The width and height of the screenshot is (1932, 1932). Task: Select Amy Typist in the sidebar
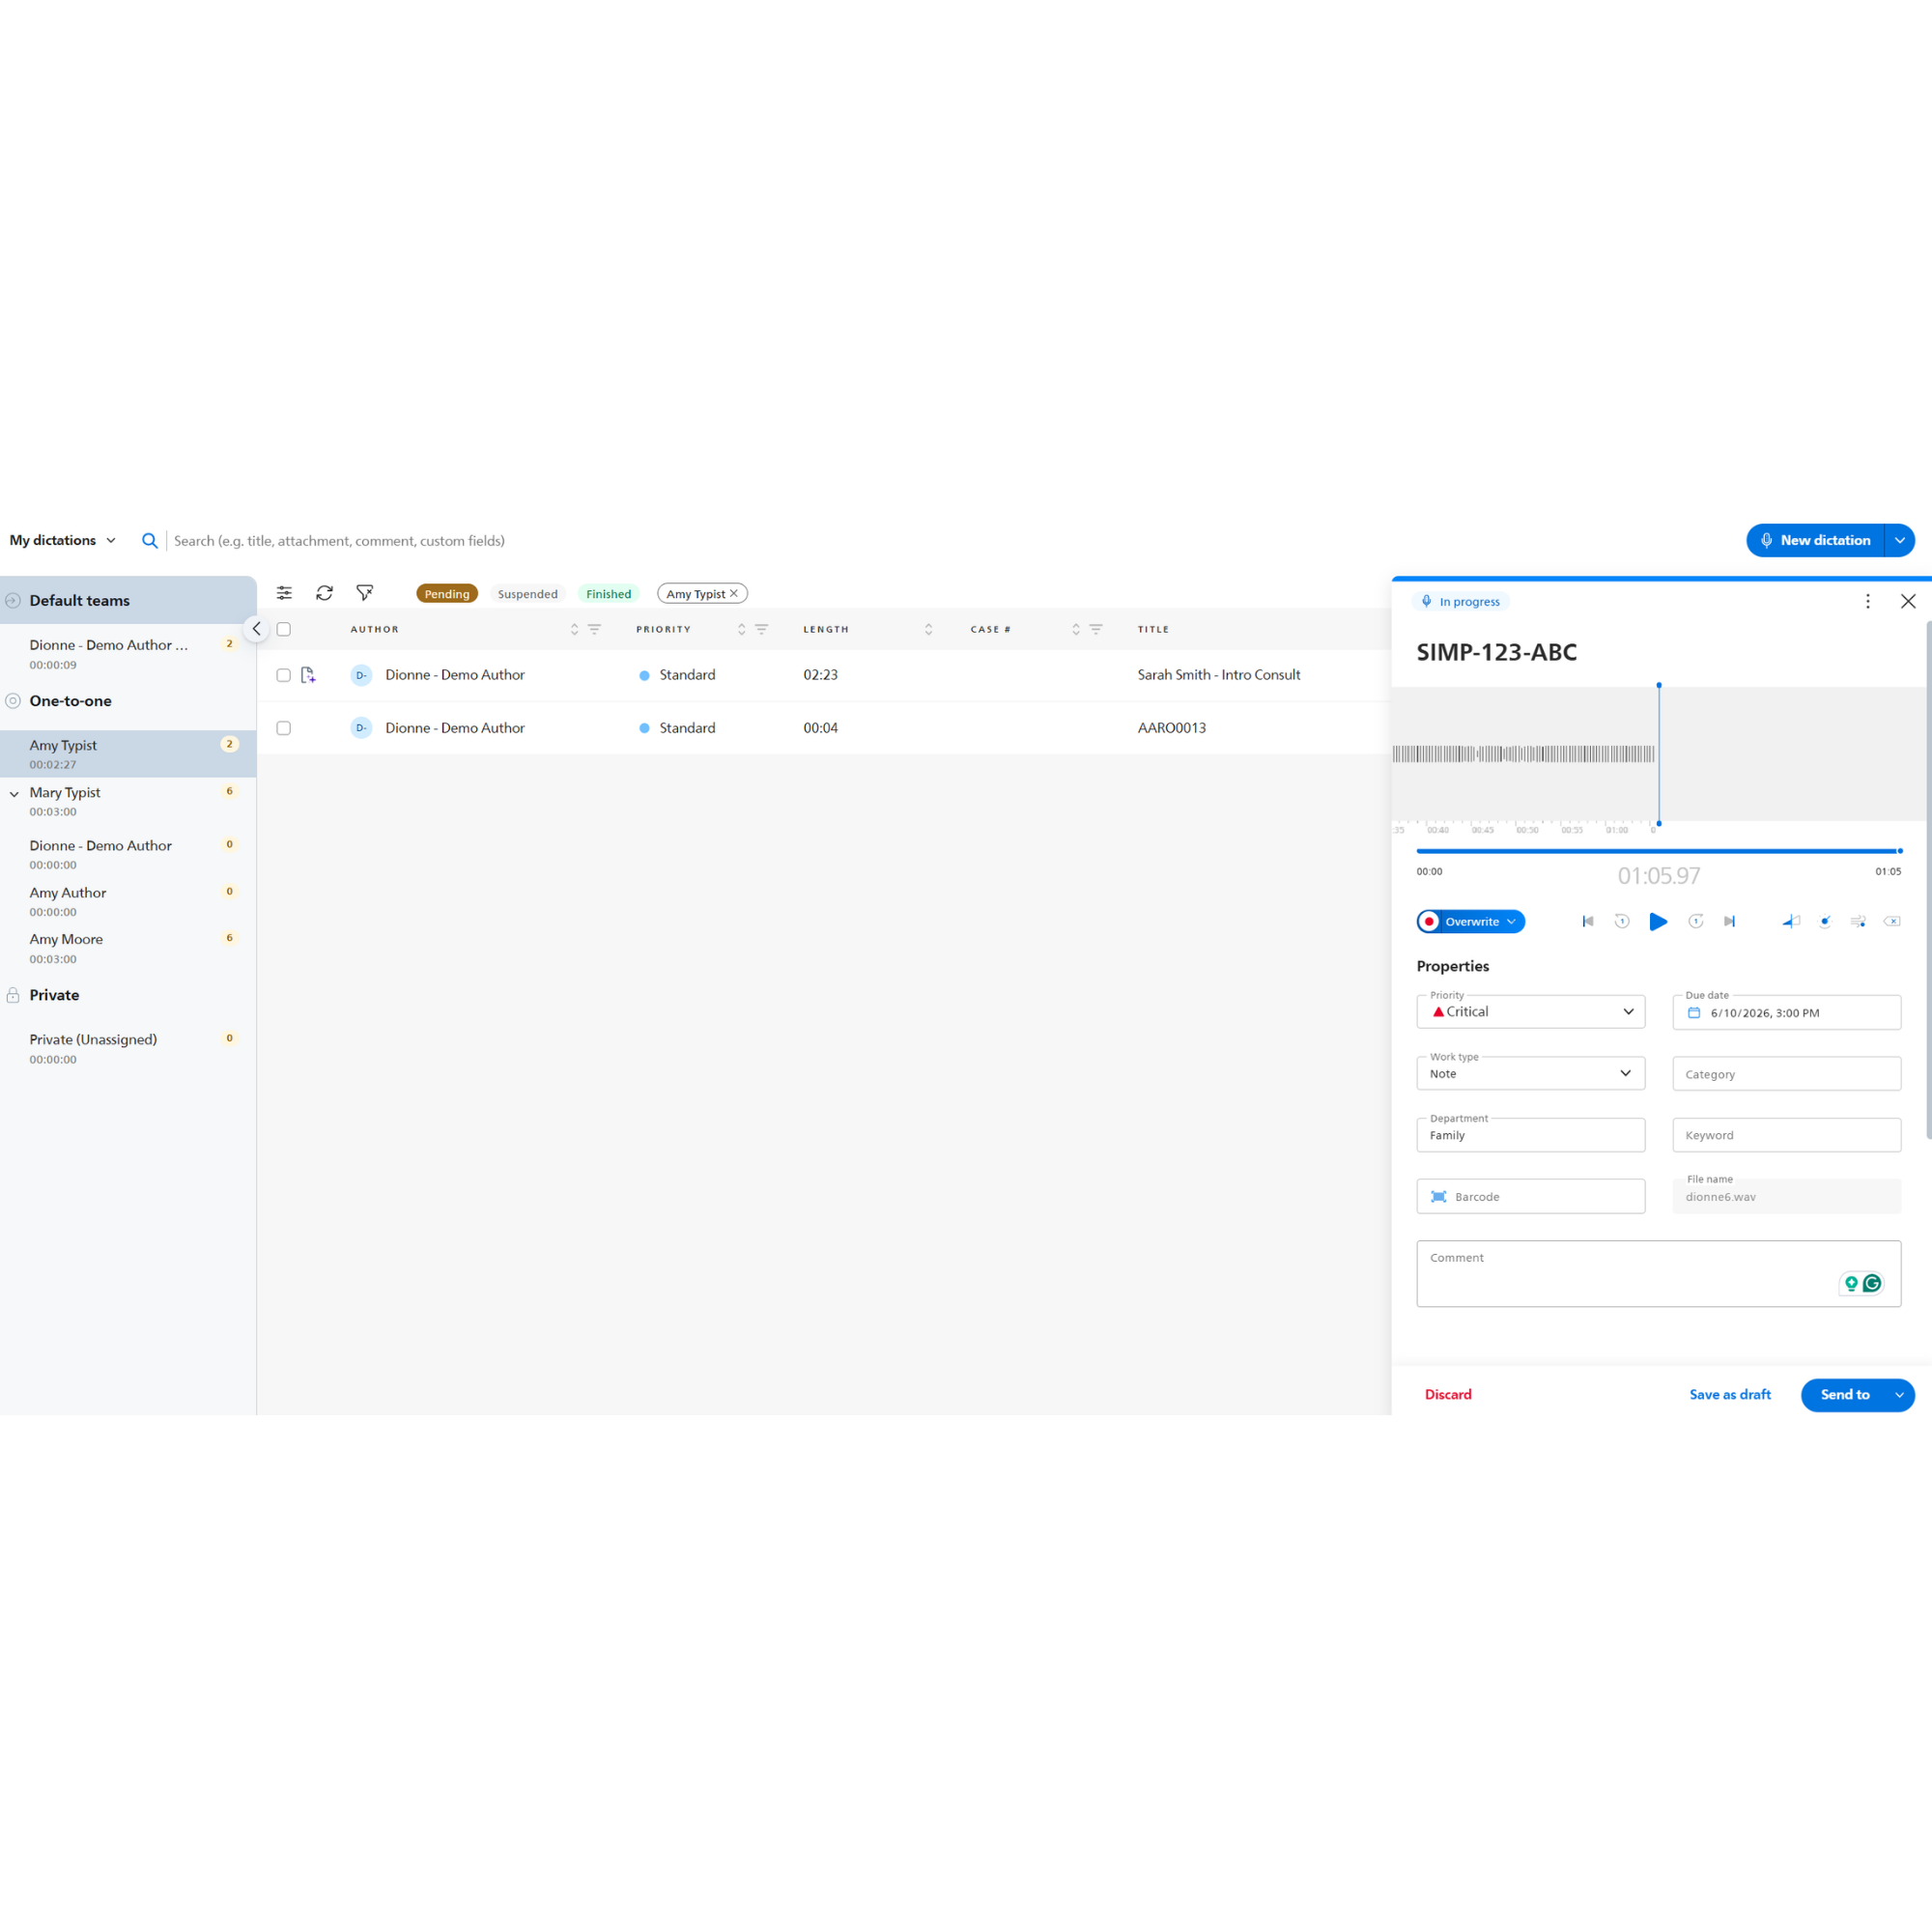[x=128, y=753]
